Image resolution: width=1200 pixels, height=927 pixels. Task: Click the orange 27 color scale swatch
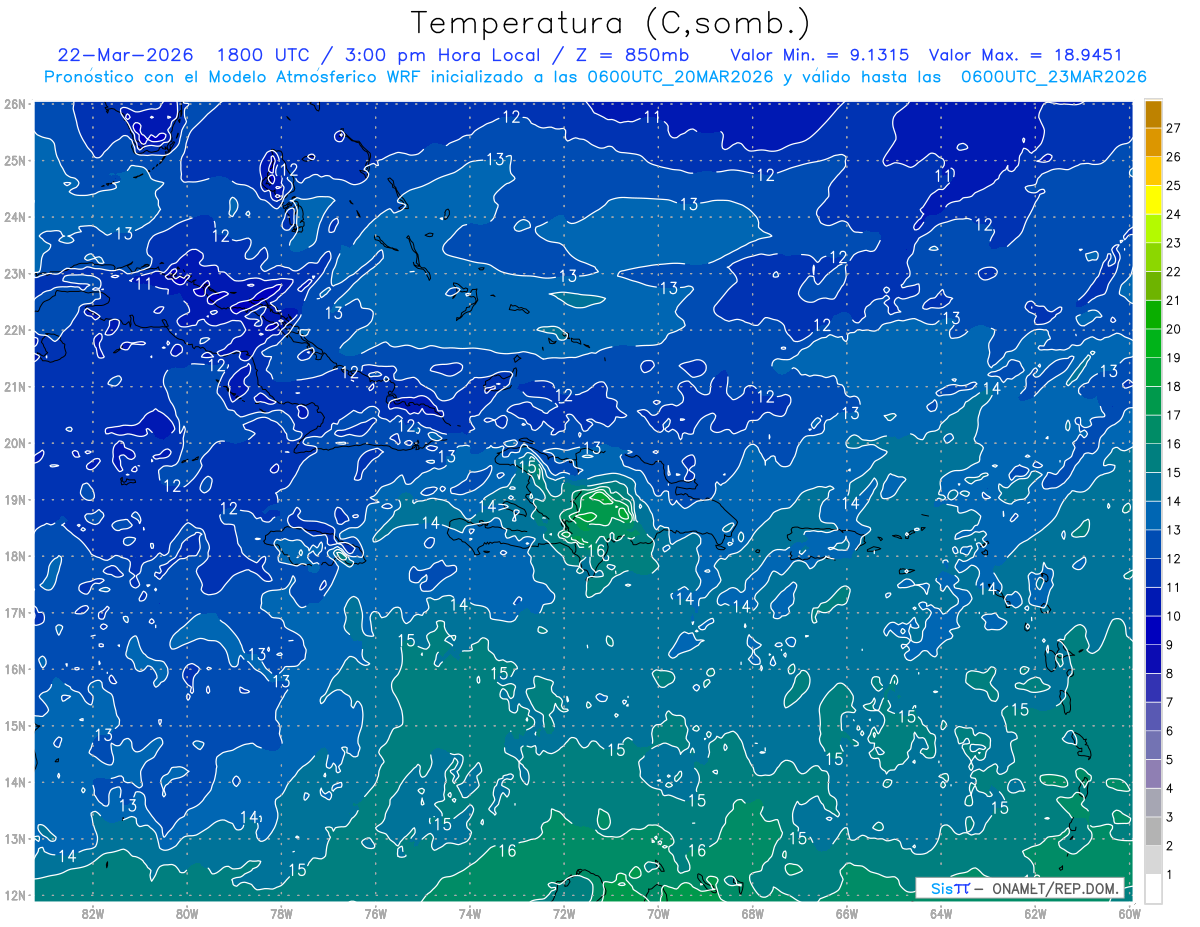coord(1153,114)
